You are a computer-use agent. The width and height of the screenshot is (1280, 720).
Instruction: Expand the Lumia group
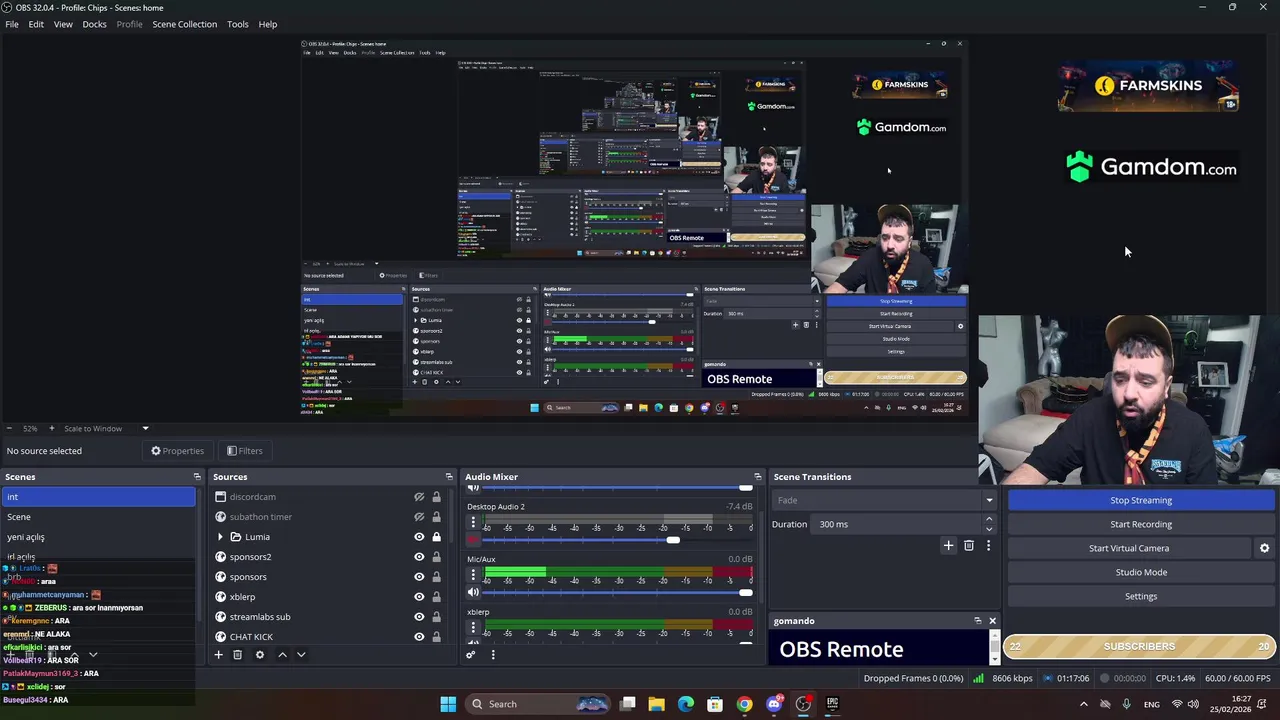[x=220, y=537]
